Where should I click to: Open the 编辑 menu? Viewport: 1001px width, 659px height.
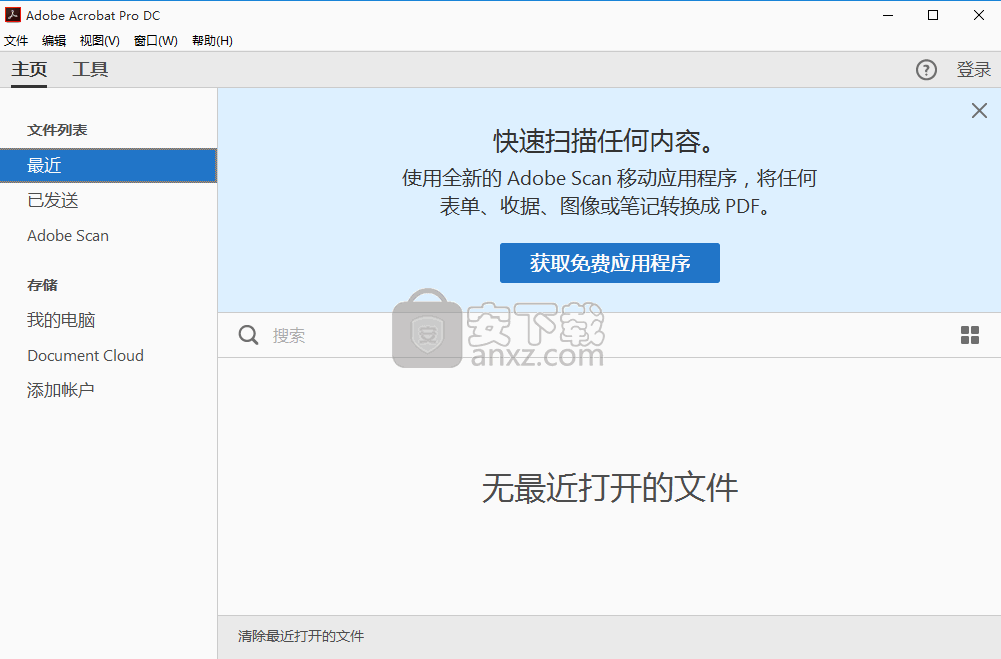[54, 41]
